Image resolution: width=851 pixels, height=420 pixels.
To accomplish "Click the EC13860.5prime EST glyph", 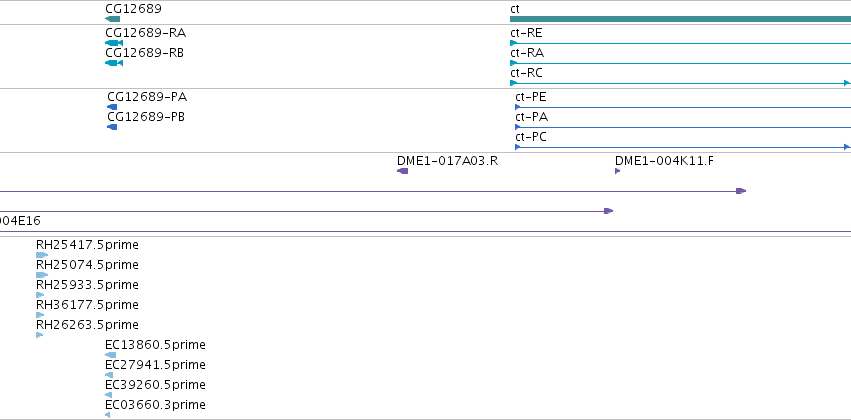I will point(111,355).
